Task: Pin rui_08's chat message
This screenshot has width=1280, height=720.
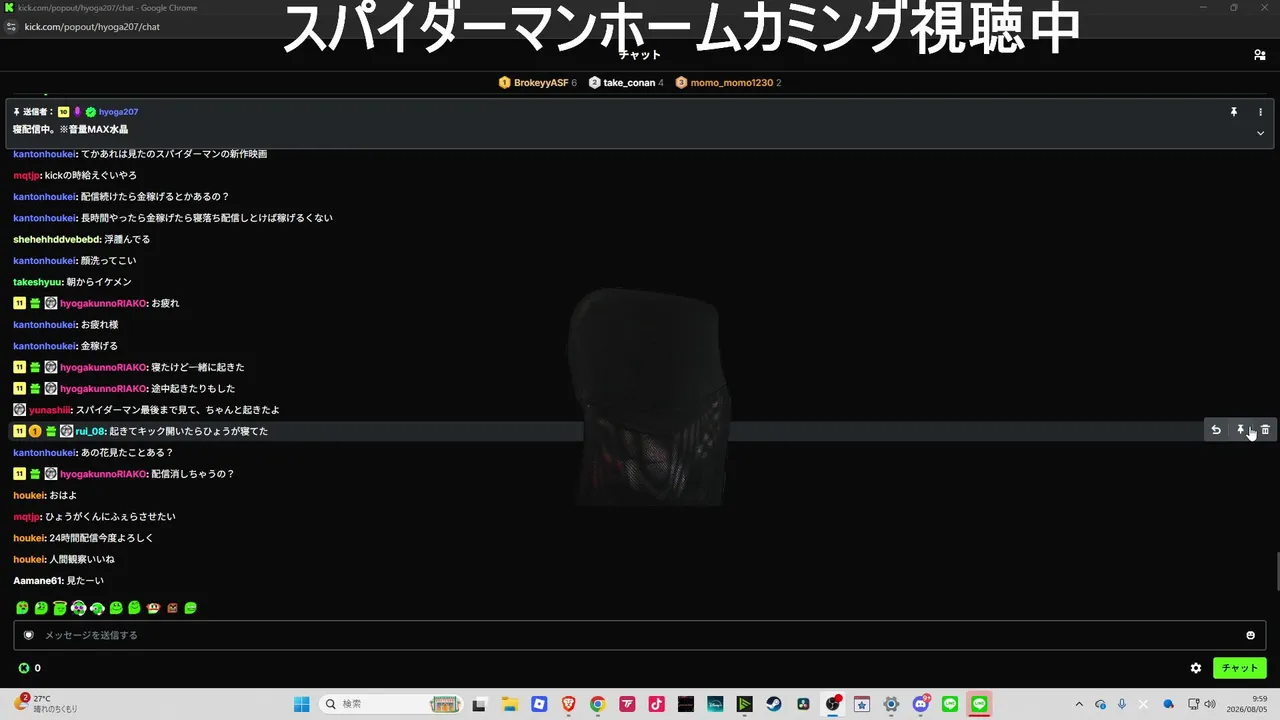Action: [x=1241, y=430]
